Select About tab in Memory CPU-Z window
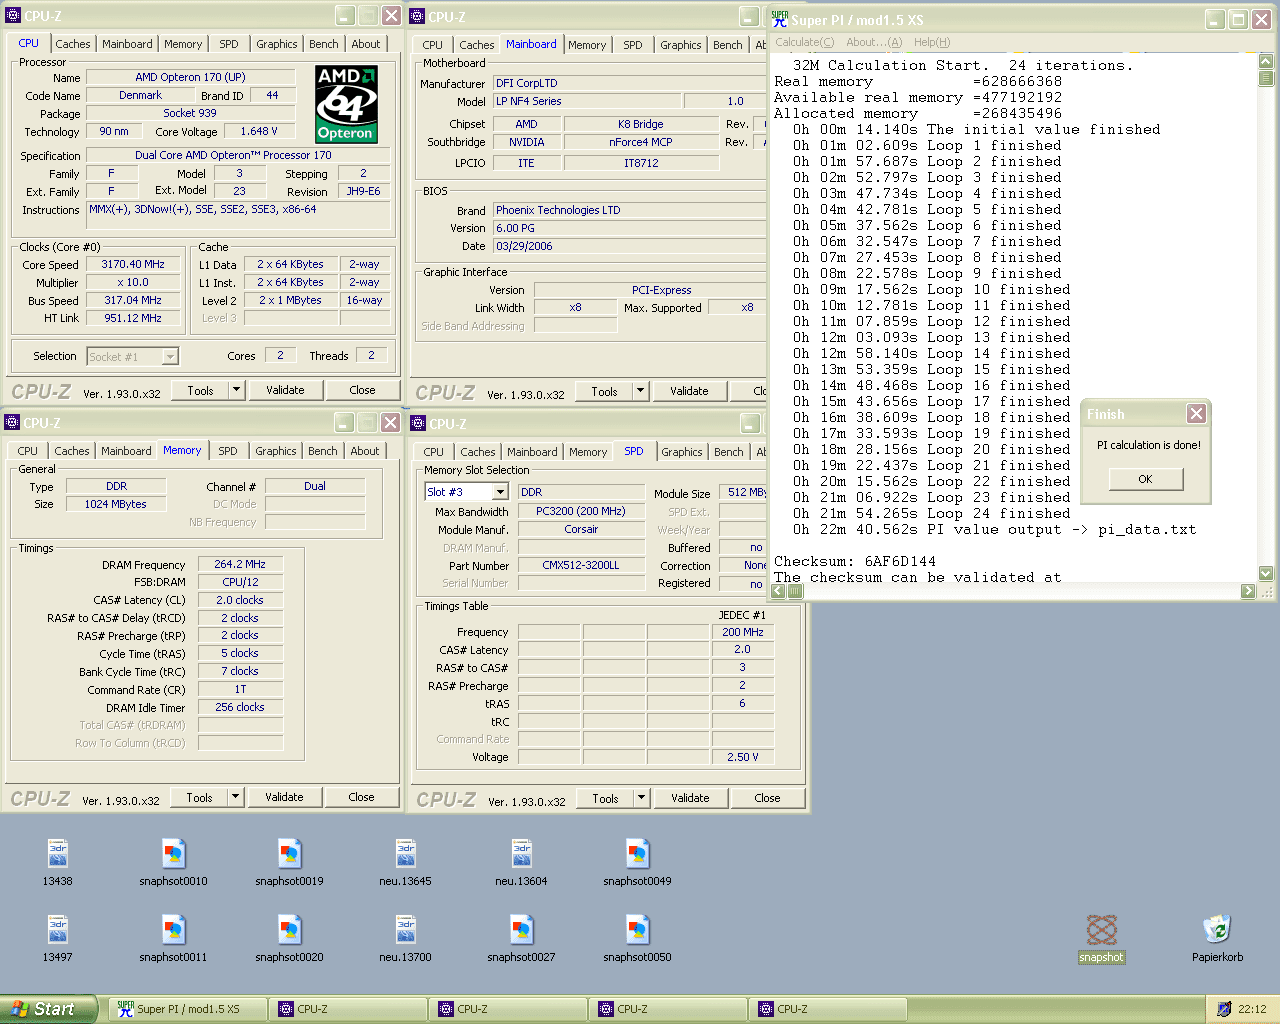Image resolution: width=1280 pixels, height=1024 pixels. [x=365, y=451]
